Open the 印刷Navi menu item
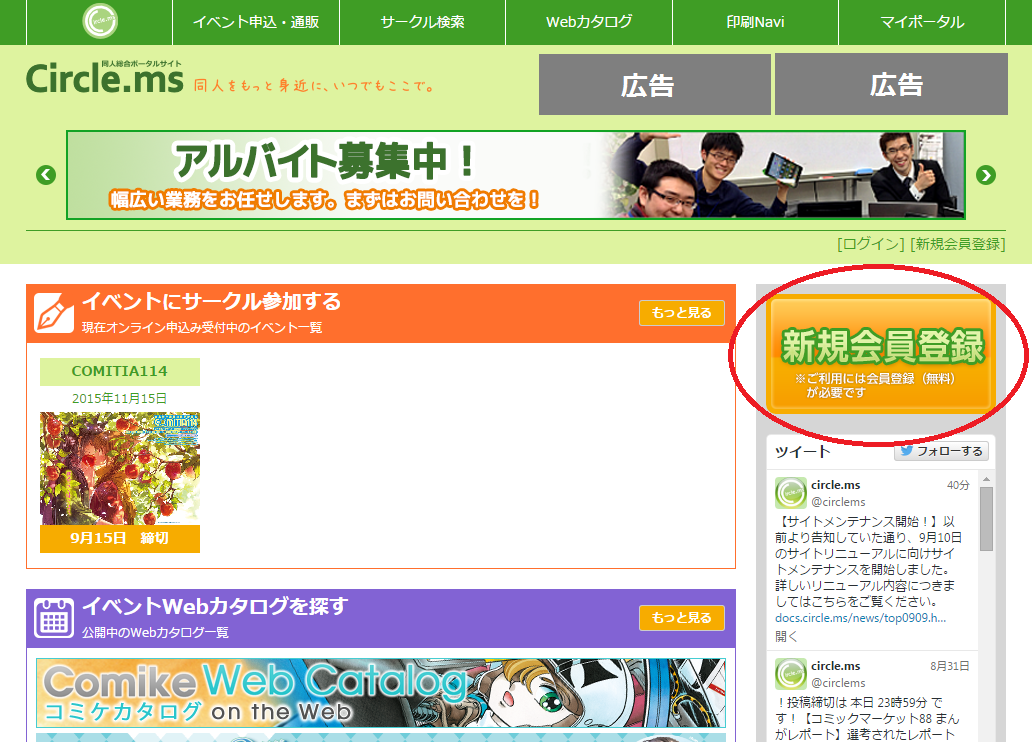 point(756,22)
